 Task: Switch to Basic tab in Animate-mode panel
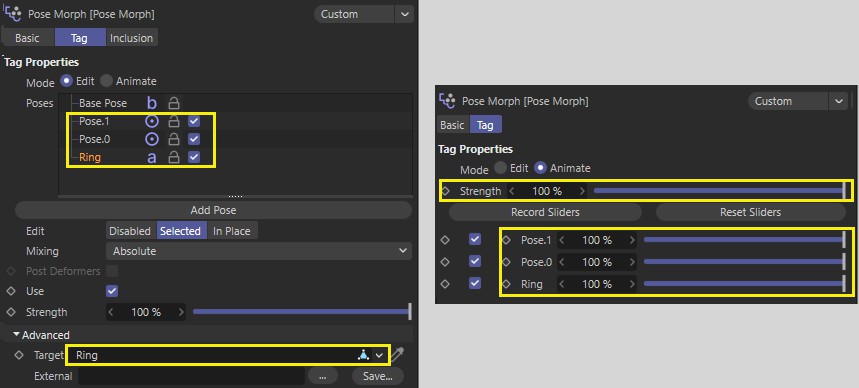453,125
